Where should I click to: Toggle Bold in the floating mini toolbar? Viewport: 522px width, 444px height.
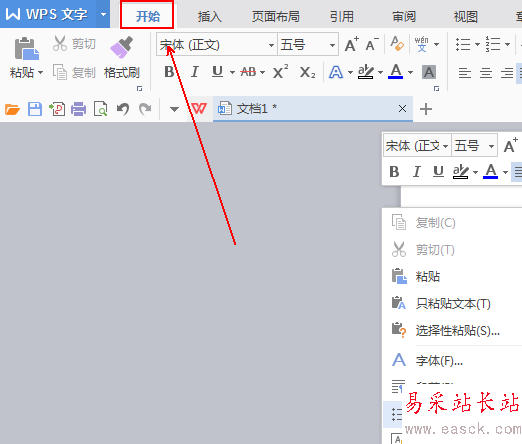tap(394, 172)
